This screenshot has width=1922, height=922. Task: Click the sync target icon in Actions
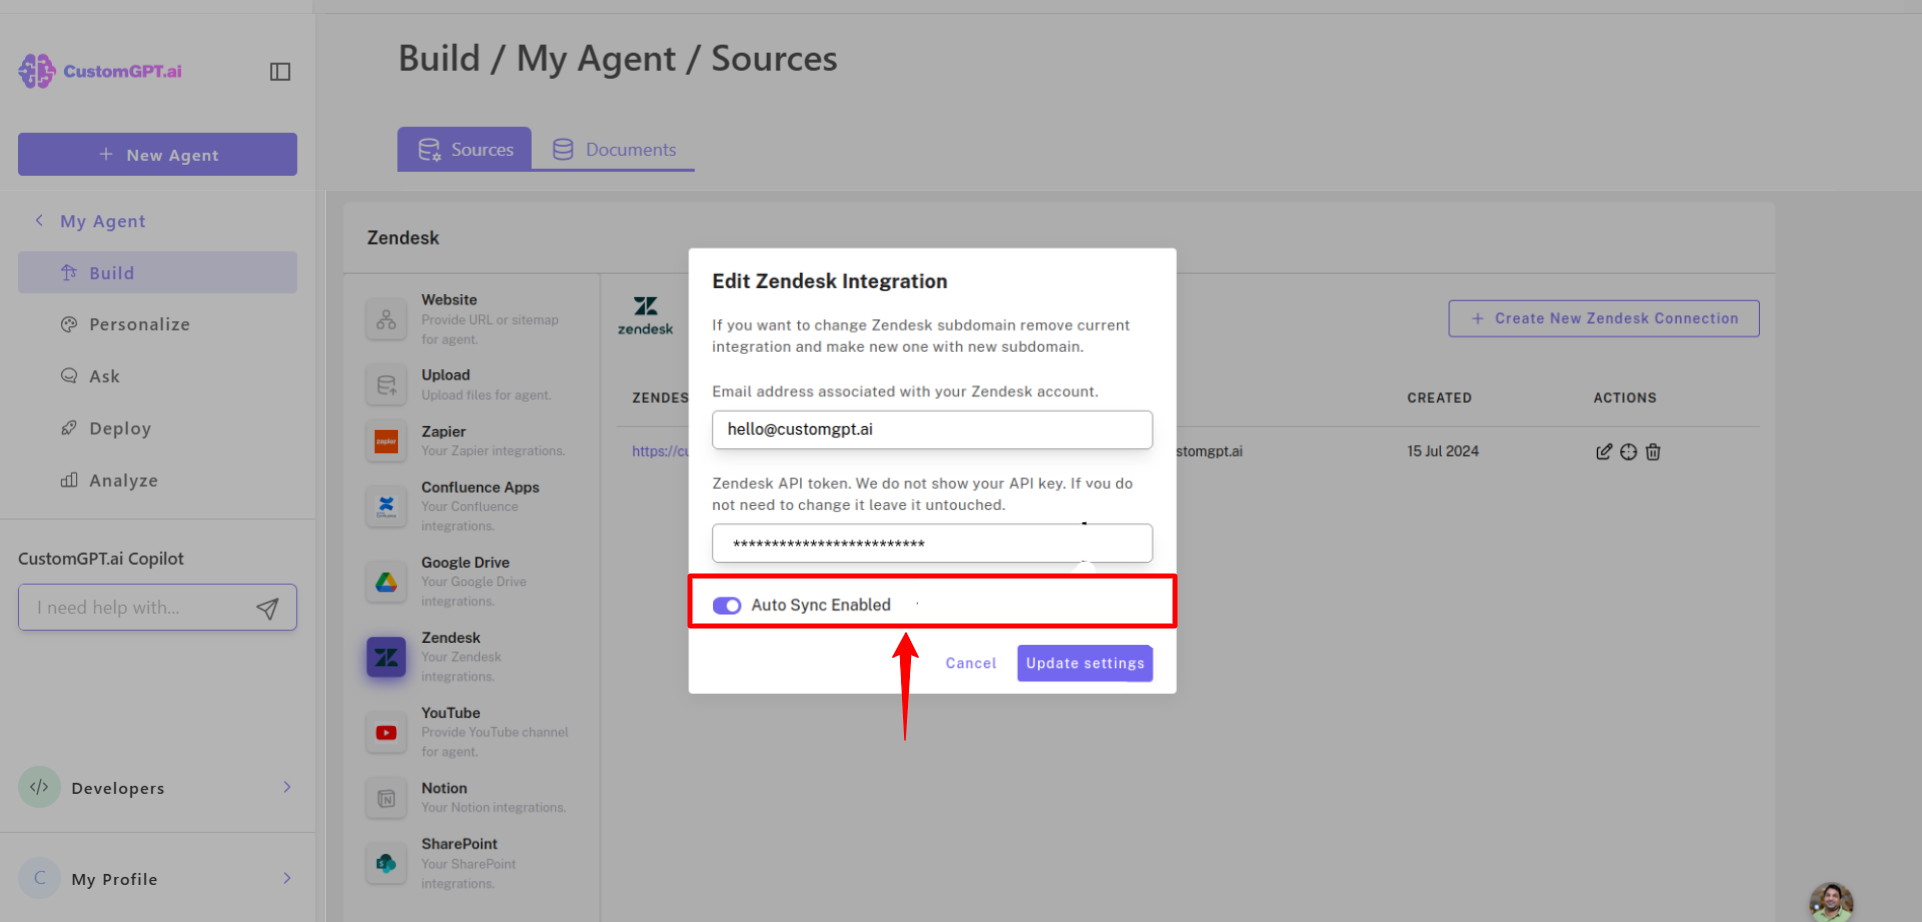click(x=1629, y=452)
